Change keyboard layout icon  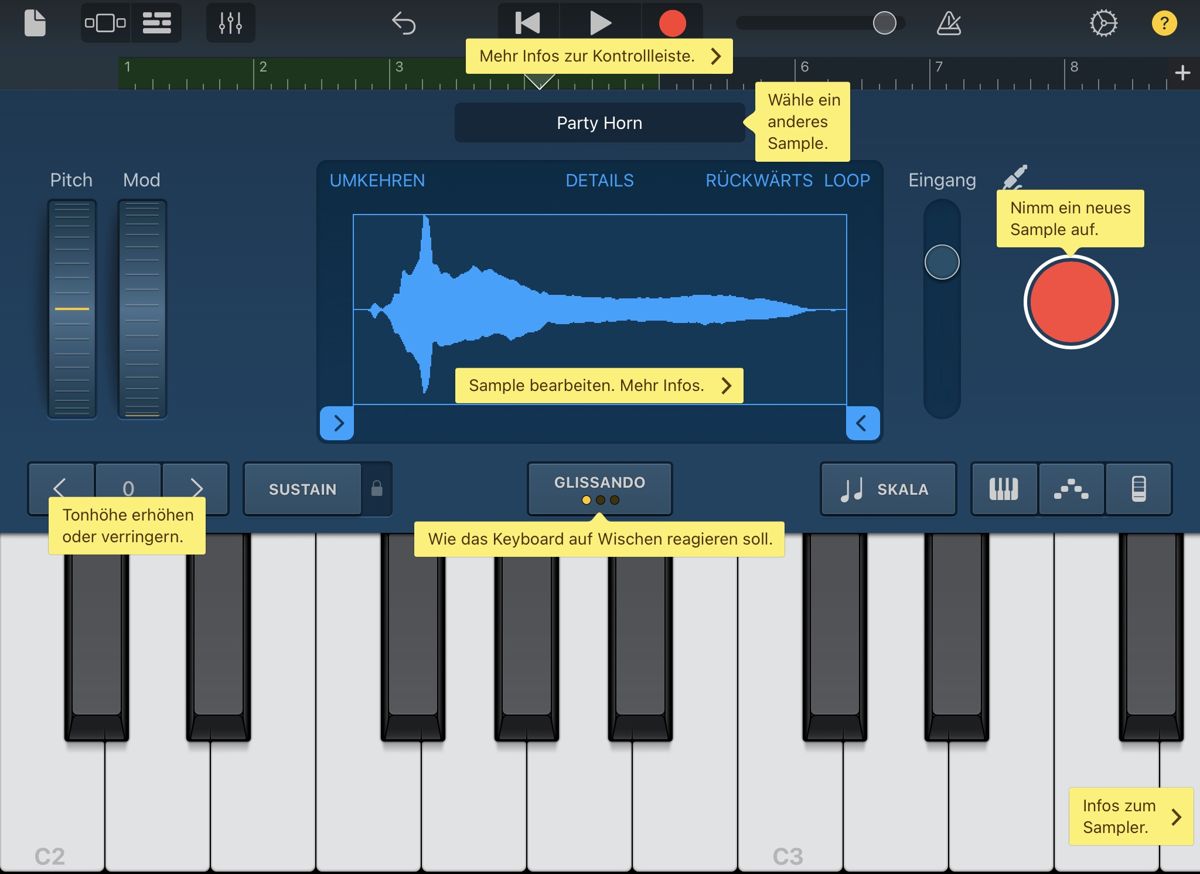[1004, 489]
